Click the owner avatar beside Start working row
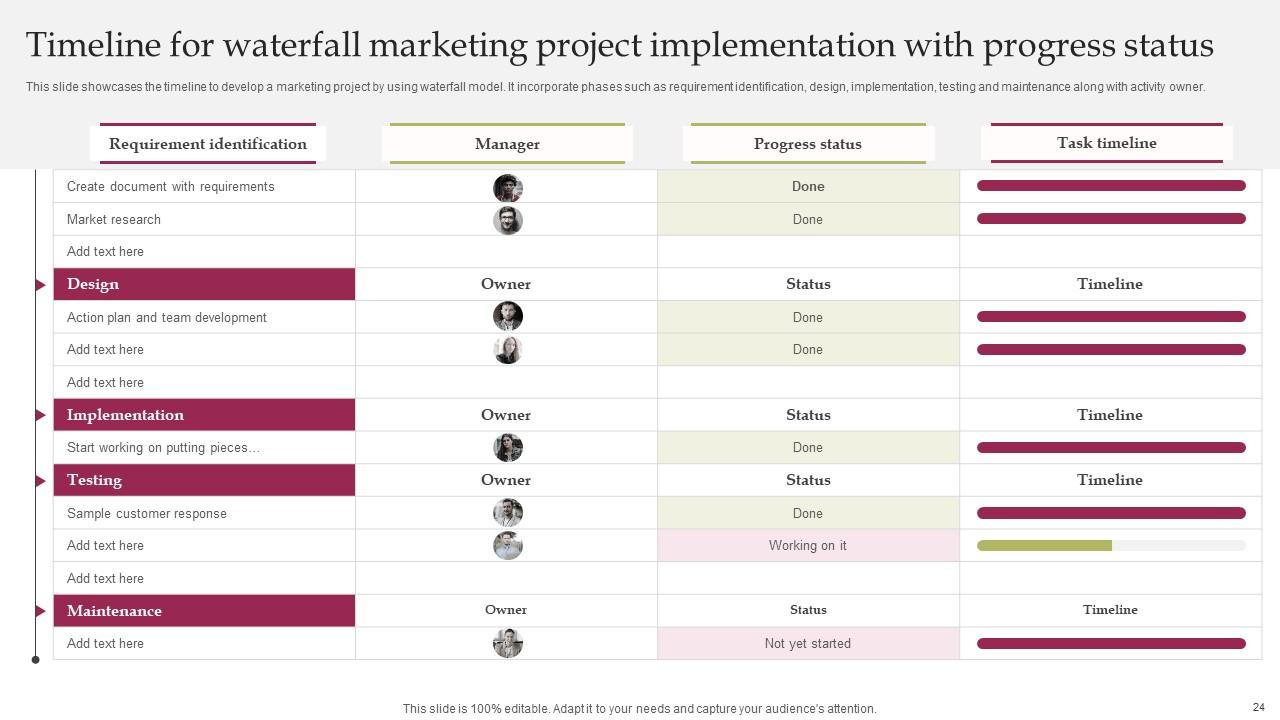1280x720 pixels. click(x=508, y=448)
